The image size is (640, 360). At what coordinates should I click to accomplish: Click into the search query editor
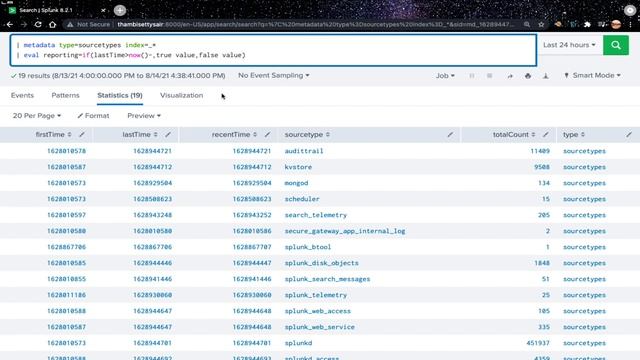(273, 50)
